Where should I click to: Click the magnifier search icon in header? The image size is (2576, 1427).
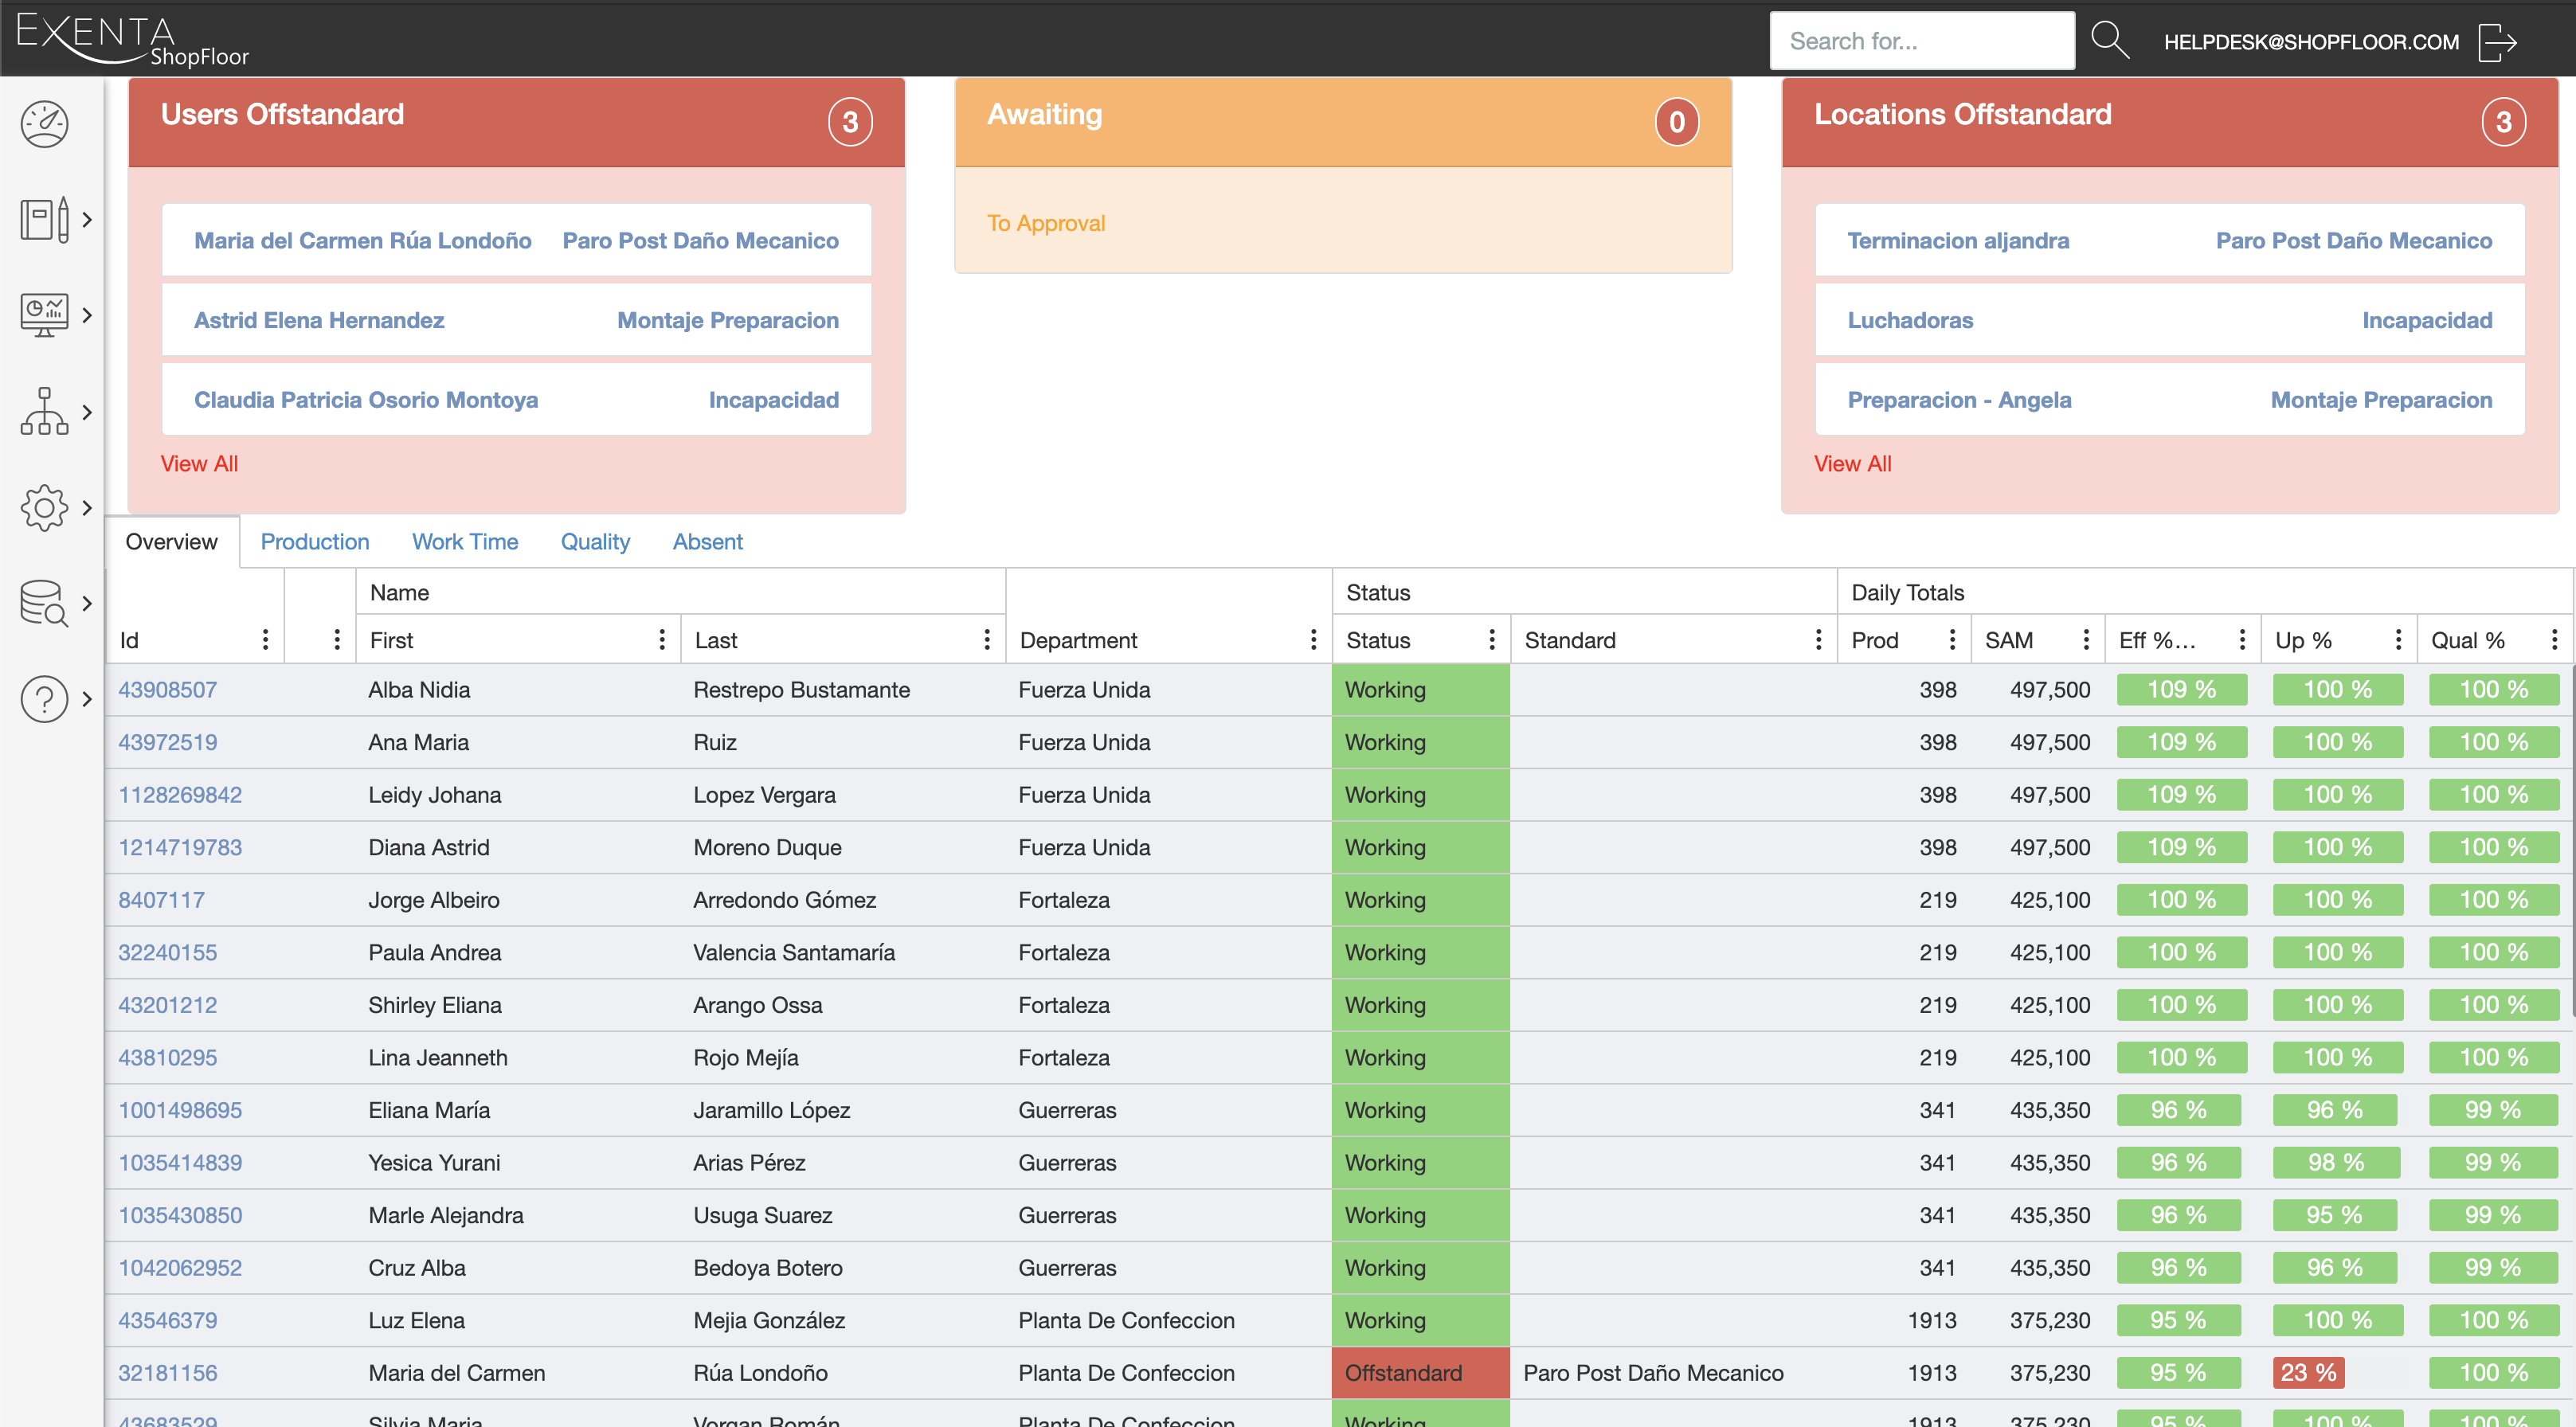2109,41
